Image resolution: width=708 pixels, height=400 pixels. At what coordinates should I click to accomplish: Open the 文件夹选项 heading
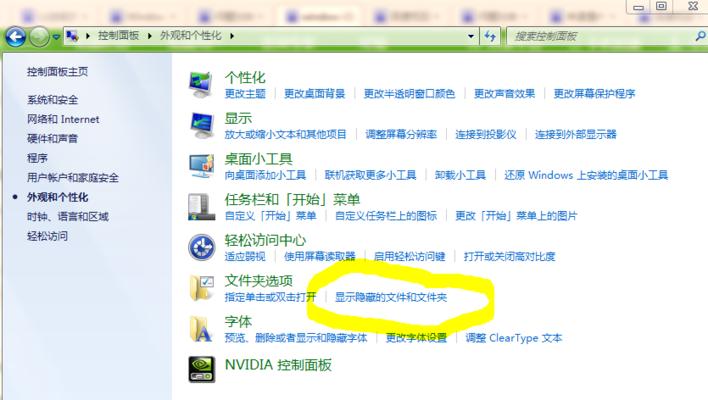pyautogui.click(x=259, y=281)
